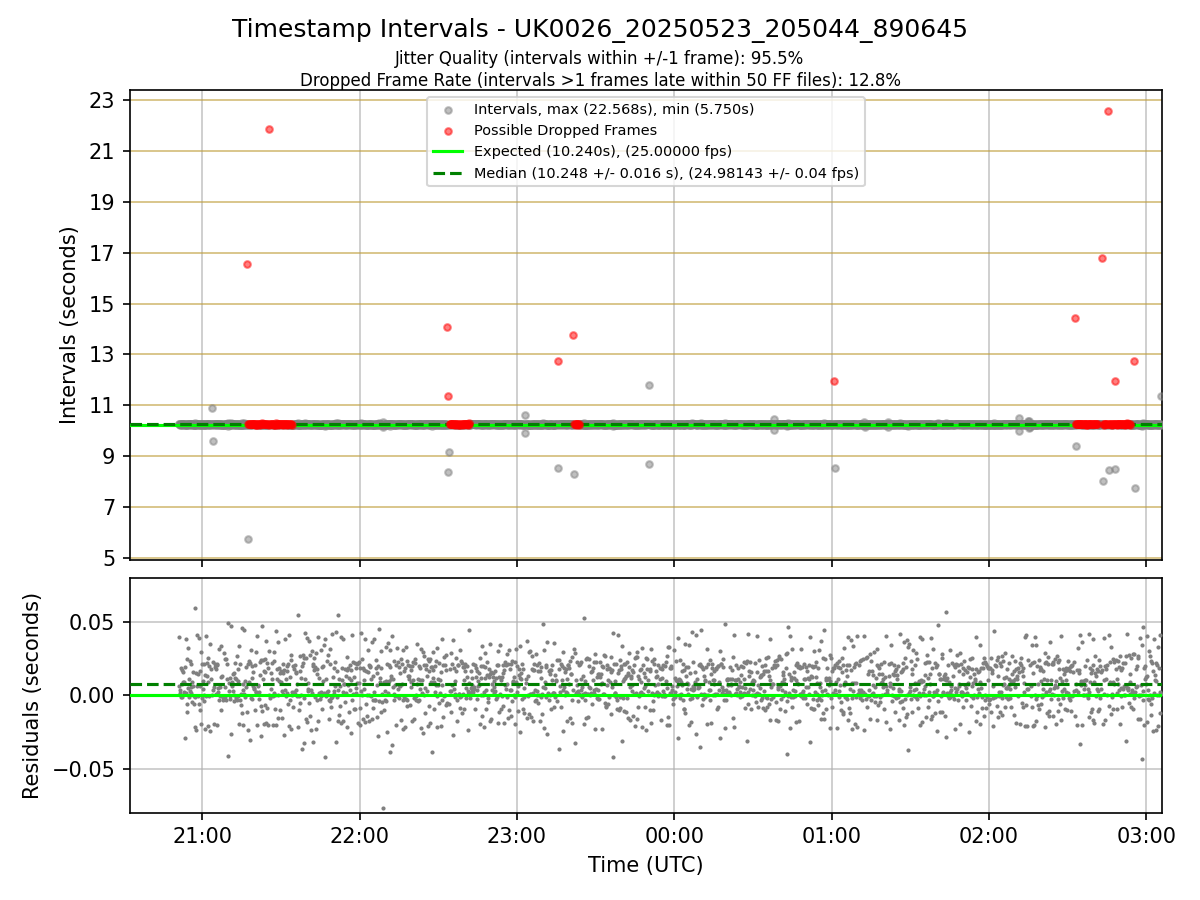The image size is (1200, 900).
Task: Click the '01:00' x-axis tick label
Action: (x=832, y=834)
